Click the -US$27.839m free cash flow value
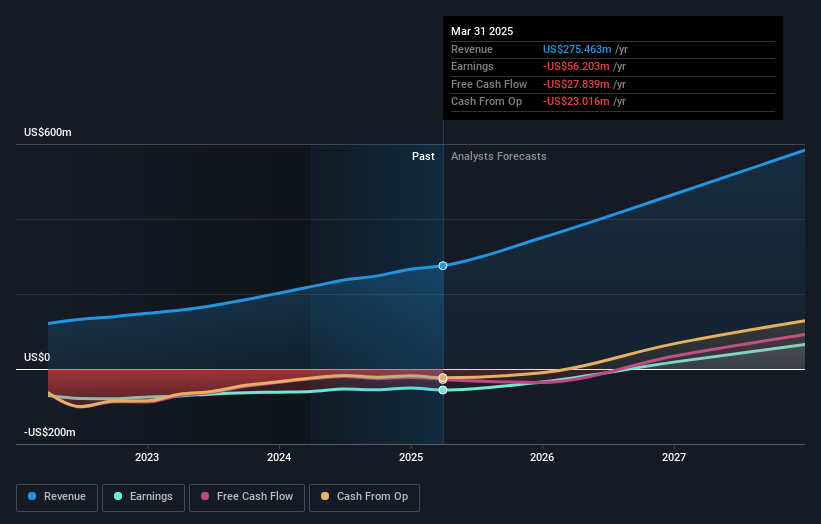The width and height of the screenshot is (821, 524). tap(576, 84)
